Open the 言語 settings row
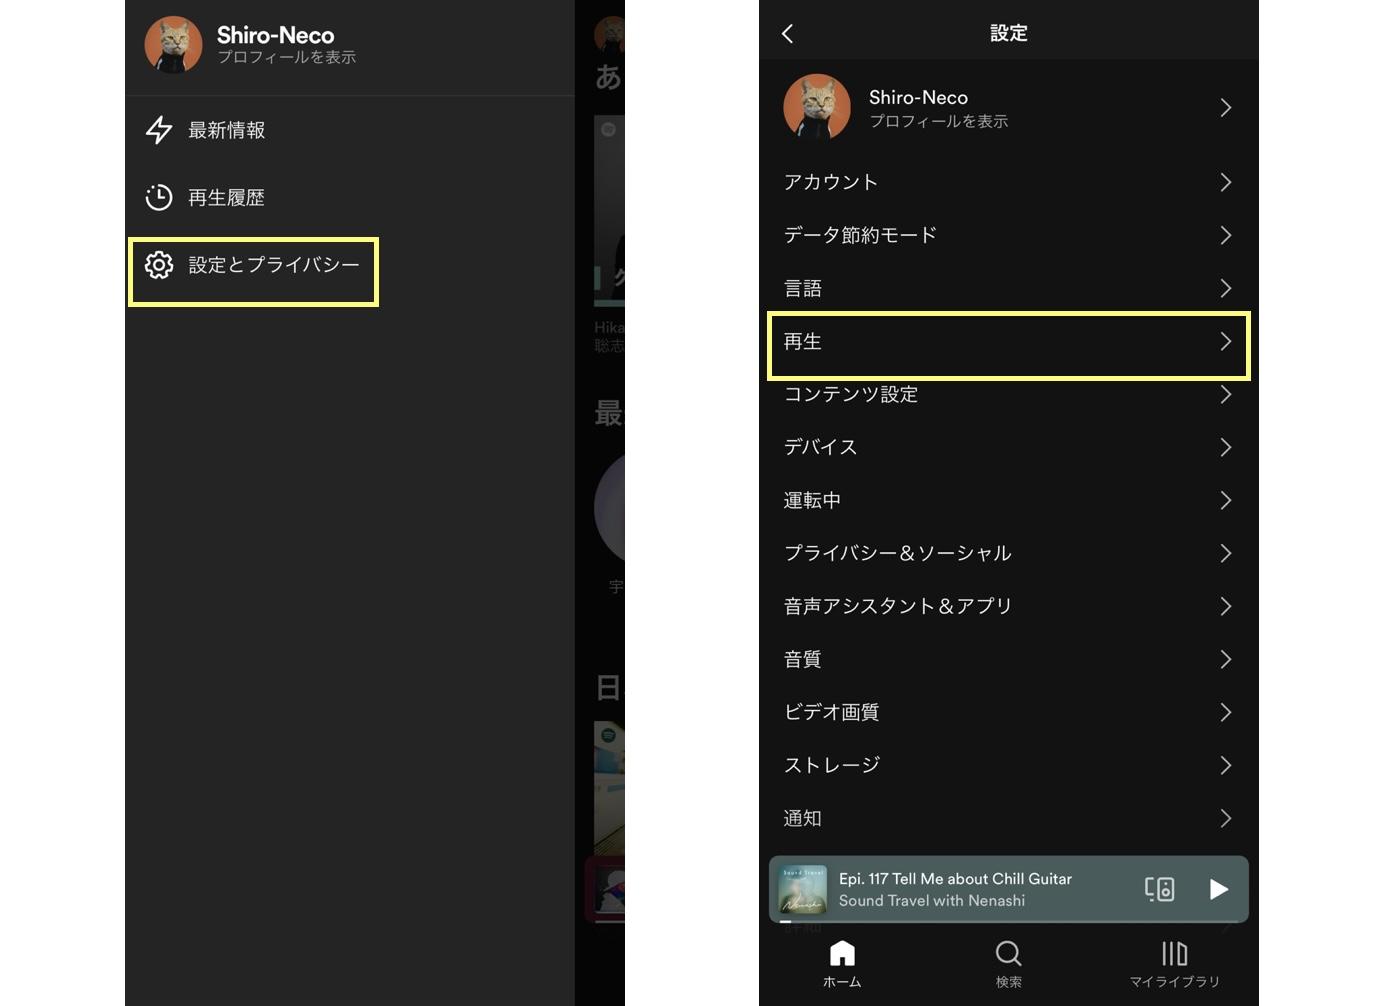 tap(1009, 288)
